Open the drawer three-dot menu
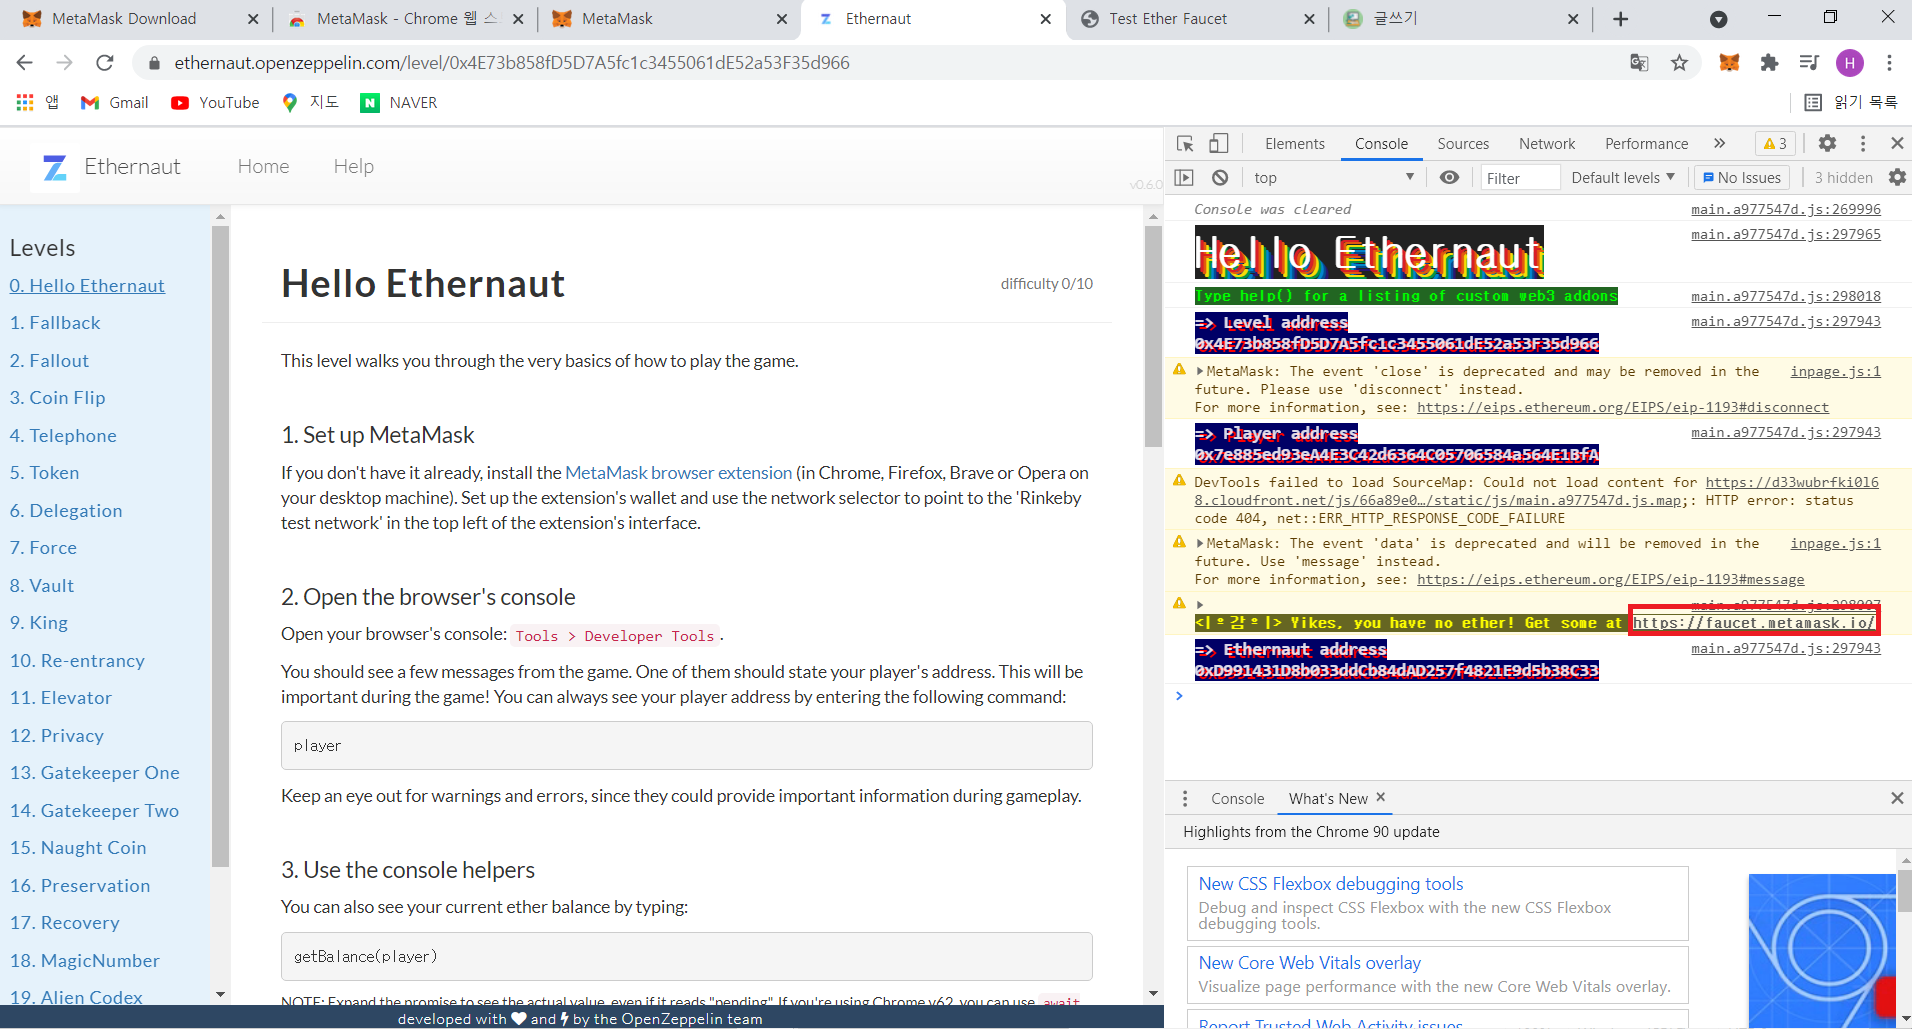This screenshot has width=1912, height=1029. click(1185, 798)
